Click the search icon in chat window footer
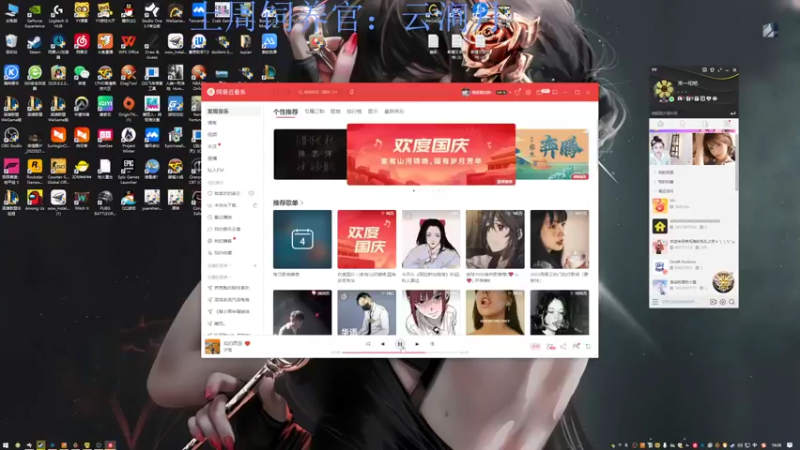Image resolution: width=800 pixels, height=450 pixels. 732,302
